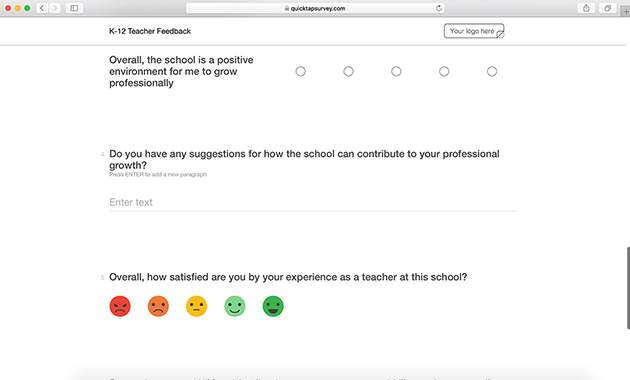Image resolution: width=630 pixels, height=380 pixels.
Task: Select the angry red face rating
Action: (x=120, y=306)
